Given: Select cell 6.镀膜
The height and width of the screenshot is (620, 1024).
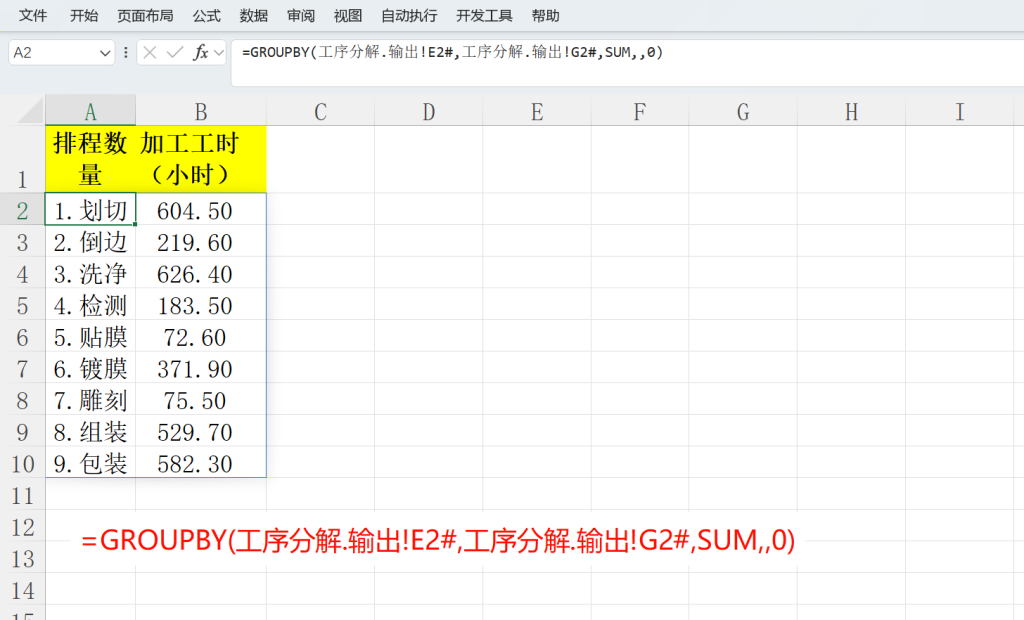Looking at the screenshot, I should [x=90, y=367].
